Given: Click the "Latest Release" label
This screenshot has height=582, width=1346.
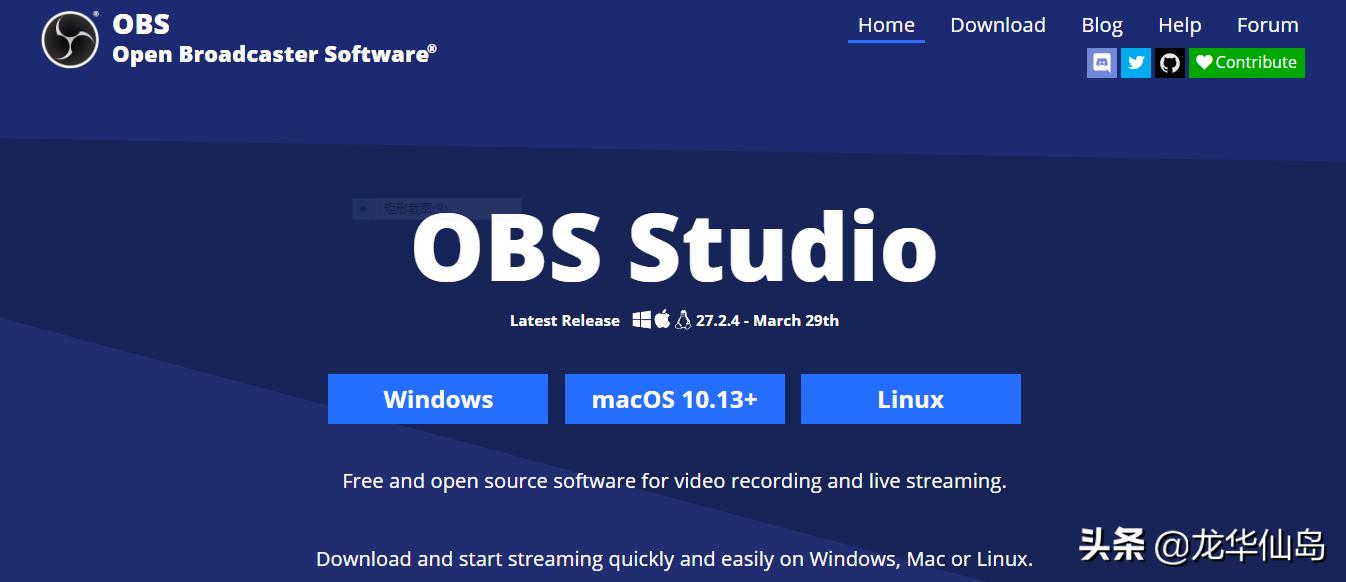Looking at the screenshot, I should click(565, 321).
